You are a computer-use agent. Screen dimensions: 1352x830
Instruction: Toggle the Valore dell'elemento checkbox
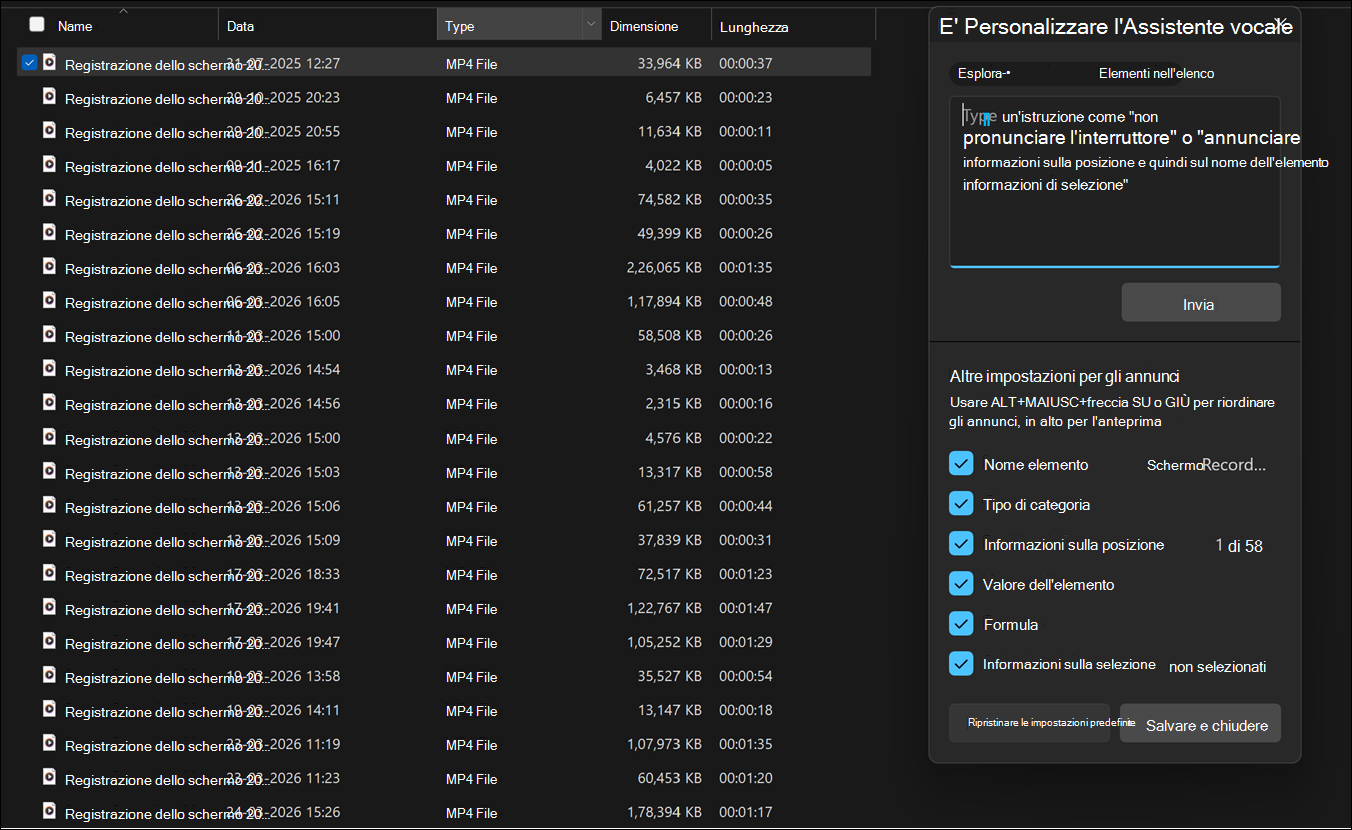pos(961,584)
